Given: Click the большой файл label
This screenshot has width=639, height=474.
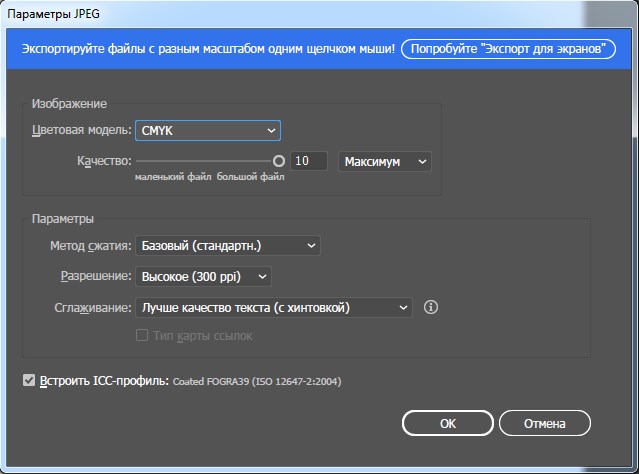Looking at the screenshot, I should click(251, 177).
